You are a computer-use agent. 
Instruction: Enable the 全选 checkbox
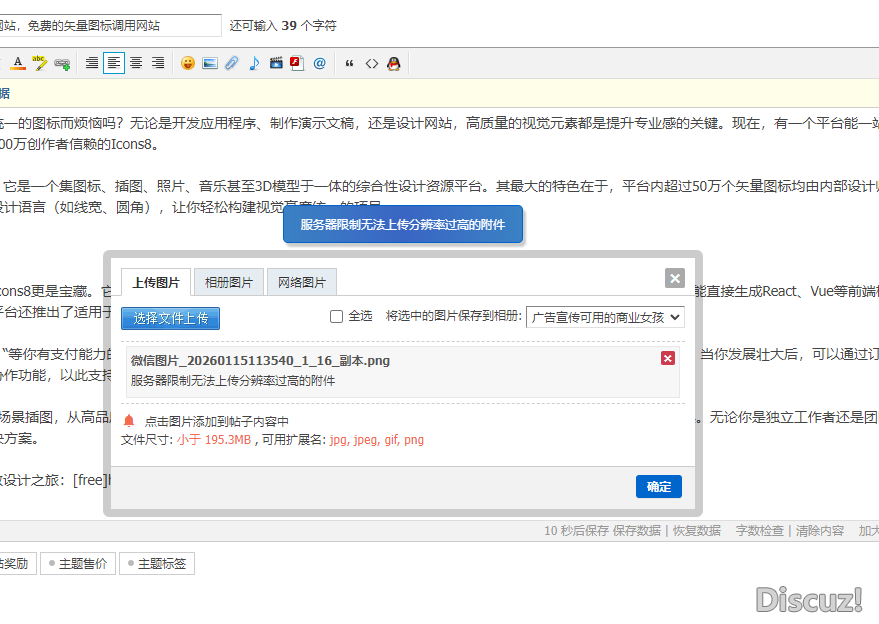[337, 315]
